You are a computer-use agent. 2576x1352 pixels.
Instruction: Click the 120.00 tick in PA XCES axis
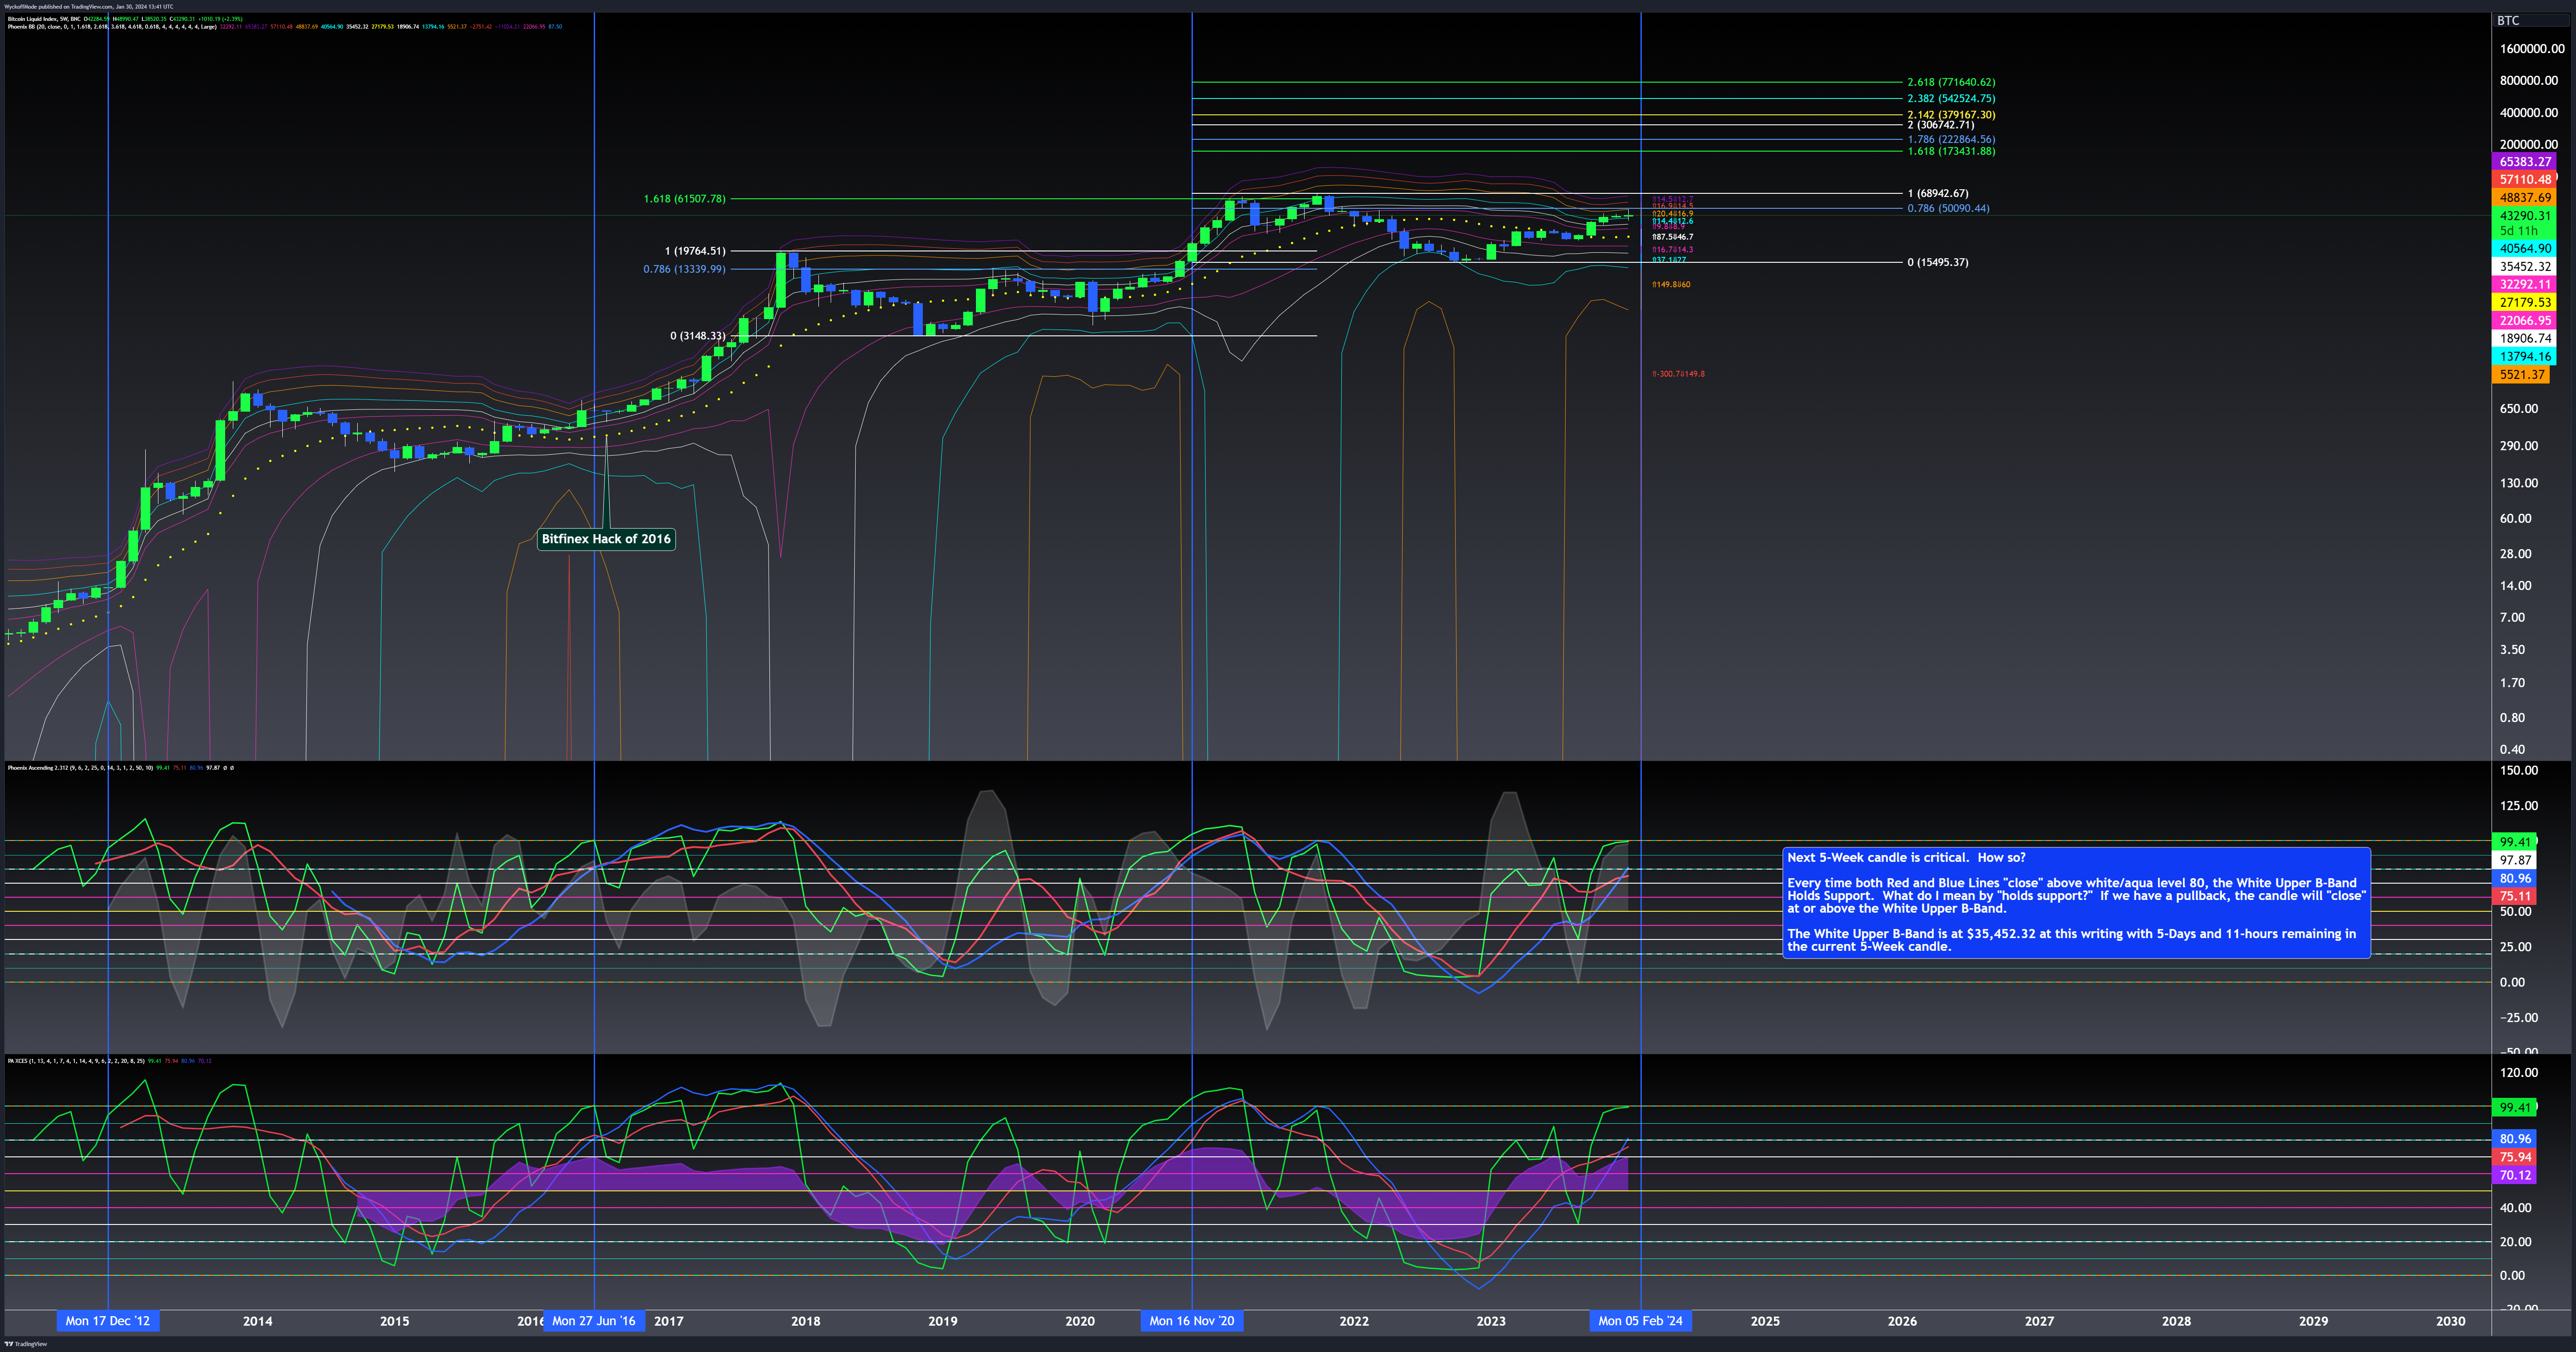pyautogui.click(x=2519, y=1073)
